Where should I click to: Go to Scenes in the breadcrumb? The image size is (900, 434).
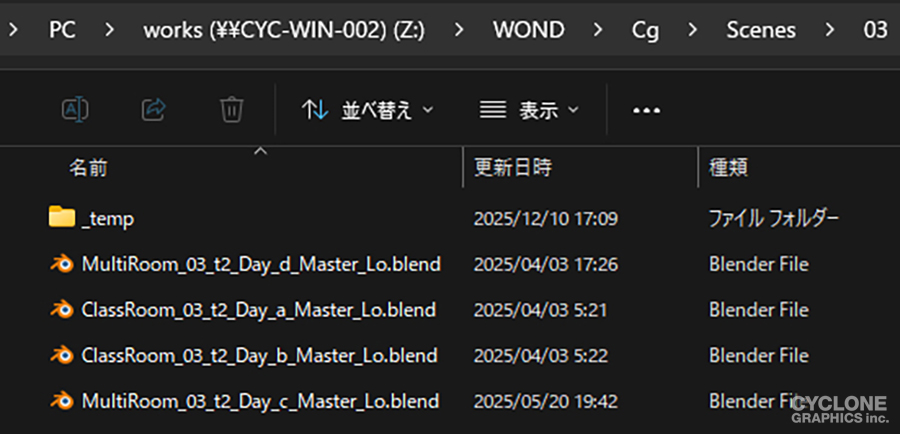(761, 30)
